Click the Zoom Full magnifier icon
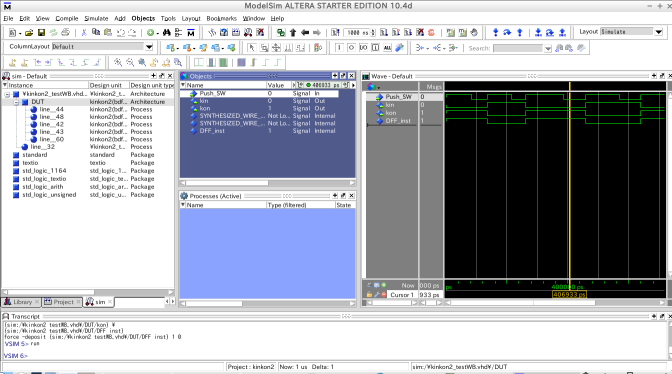 [x=141, y=63]
